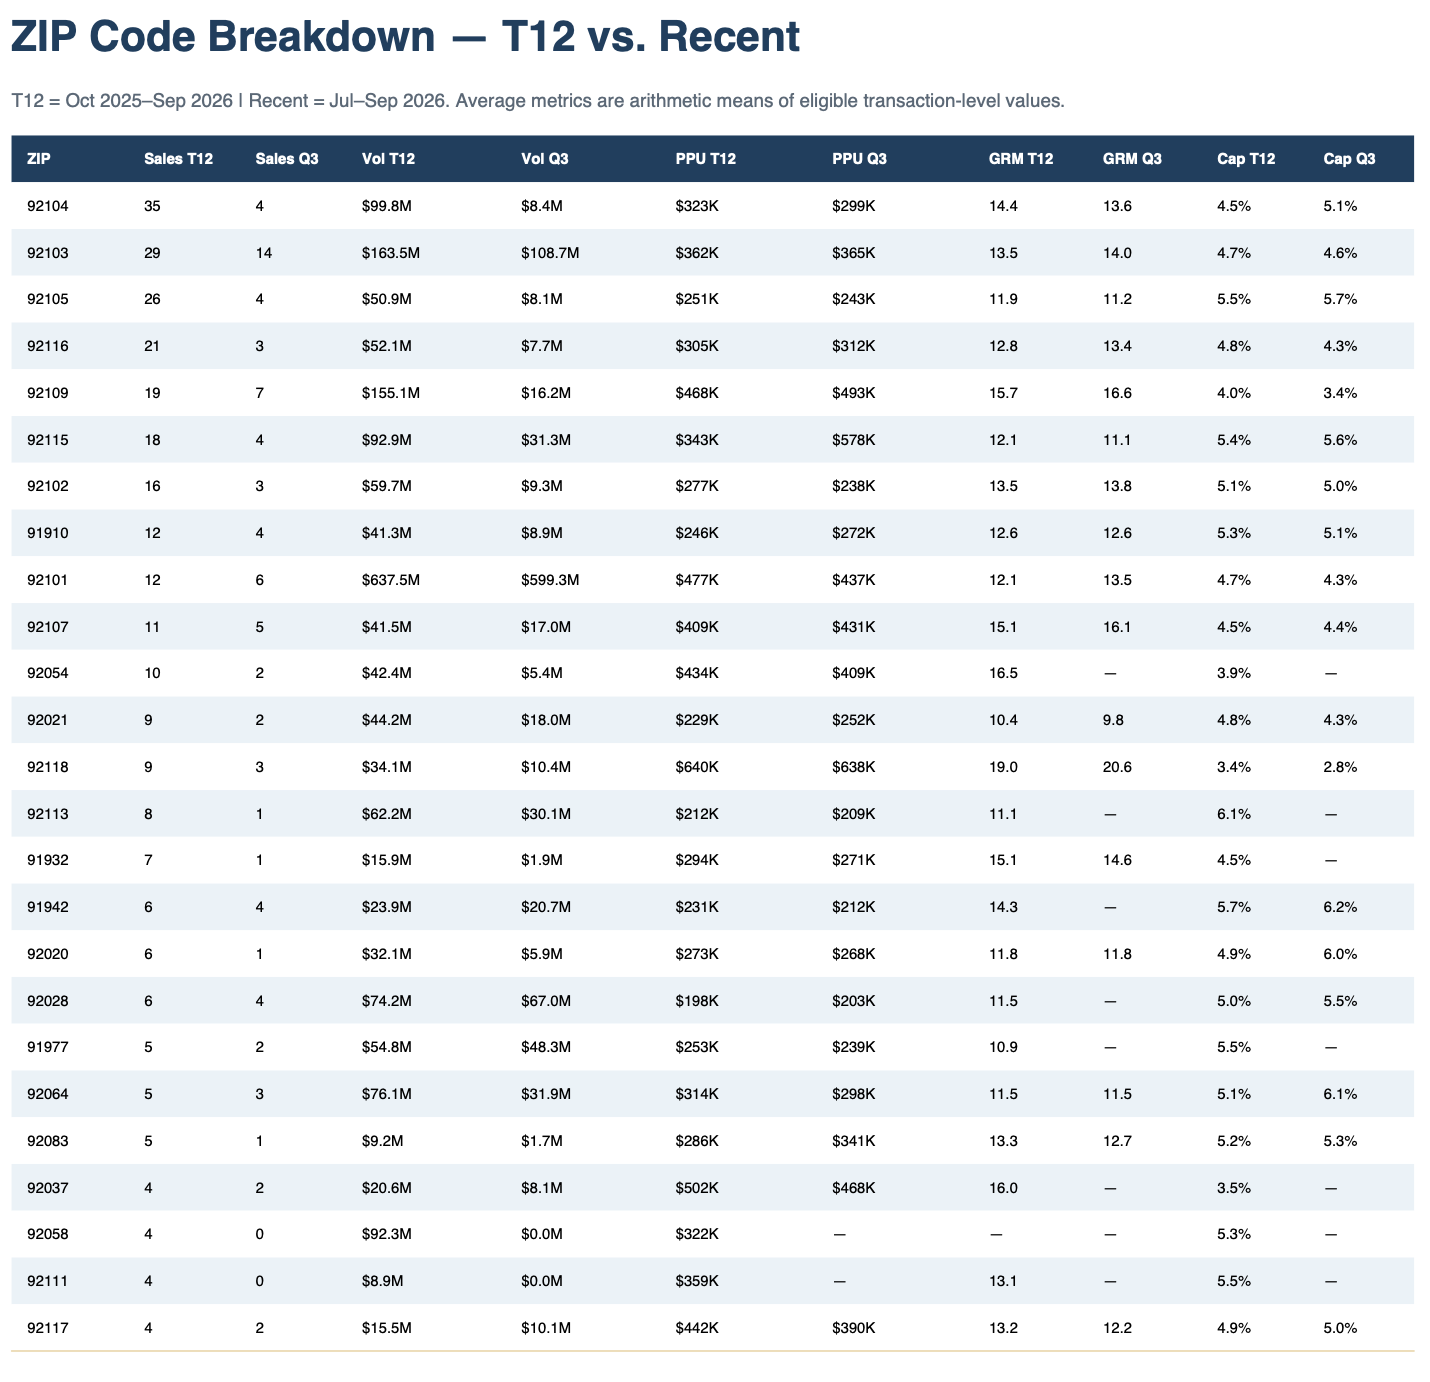Click the "Sales Q3" column header
The image size is (1430, 1382).
tap(287, 159)
